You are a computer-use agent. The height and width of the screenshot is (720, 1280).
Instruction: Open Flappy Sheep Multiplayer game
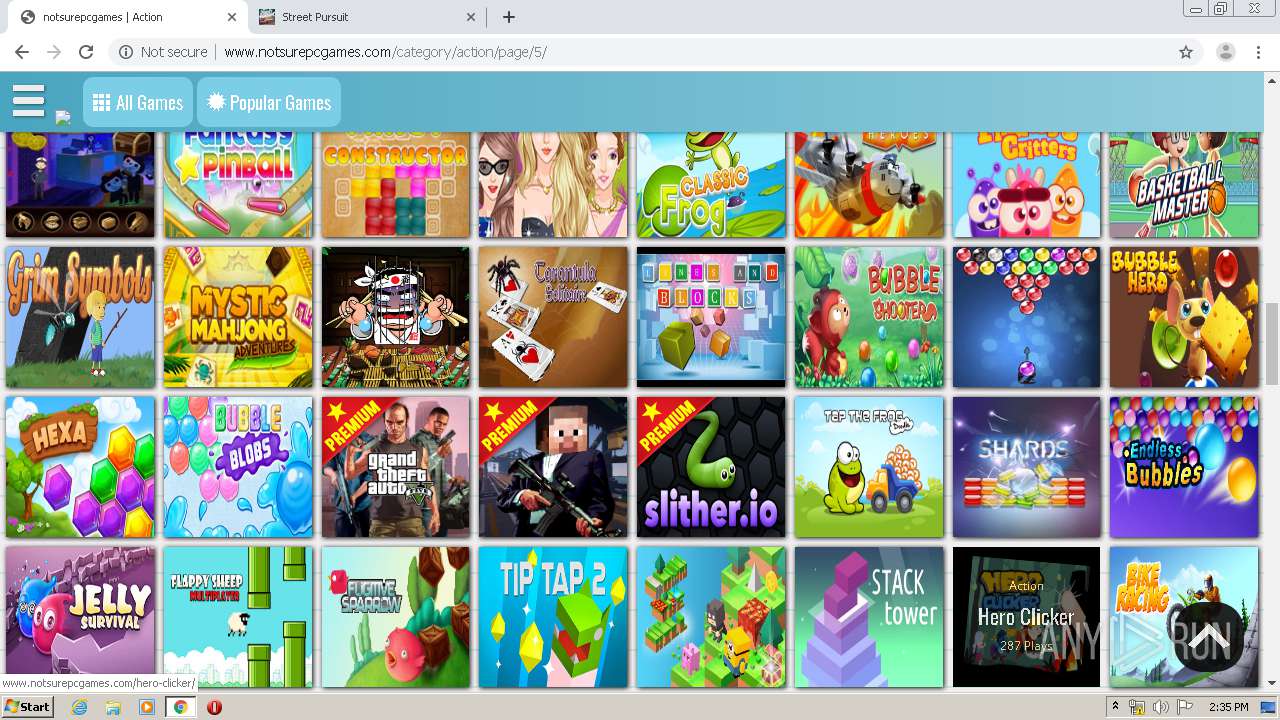[238, 617]
